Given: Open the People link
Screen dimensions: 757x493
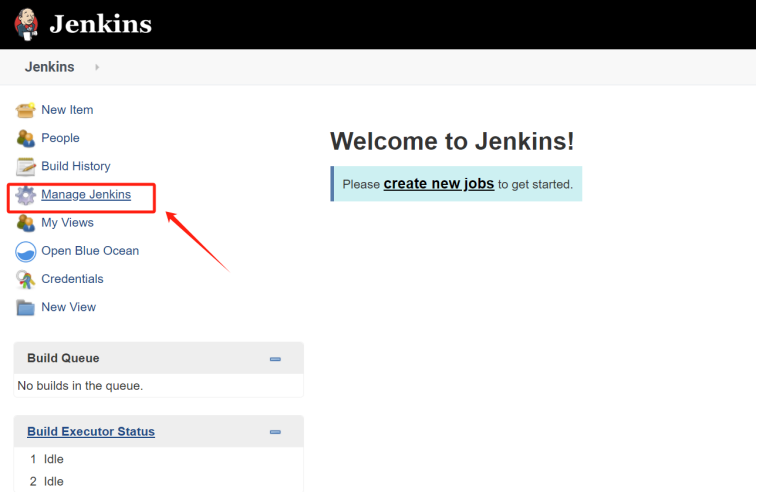Looking at the screenshot, I should (60, 138).
